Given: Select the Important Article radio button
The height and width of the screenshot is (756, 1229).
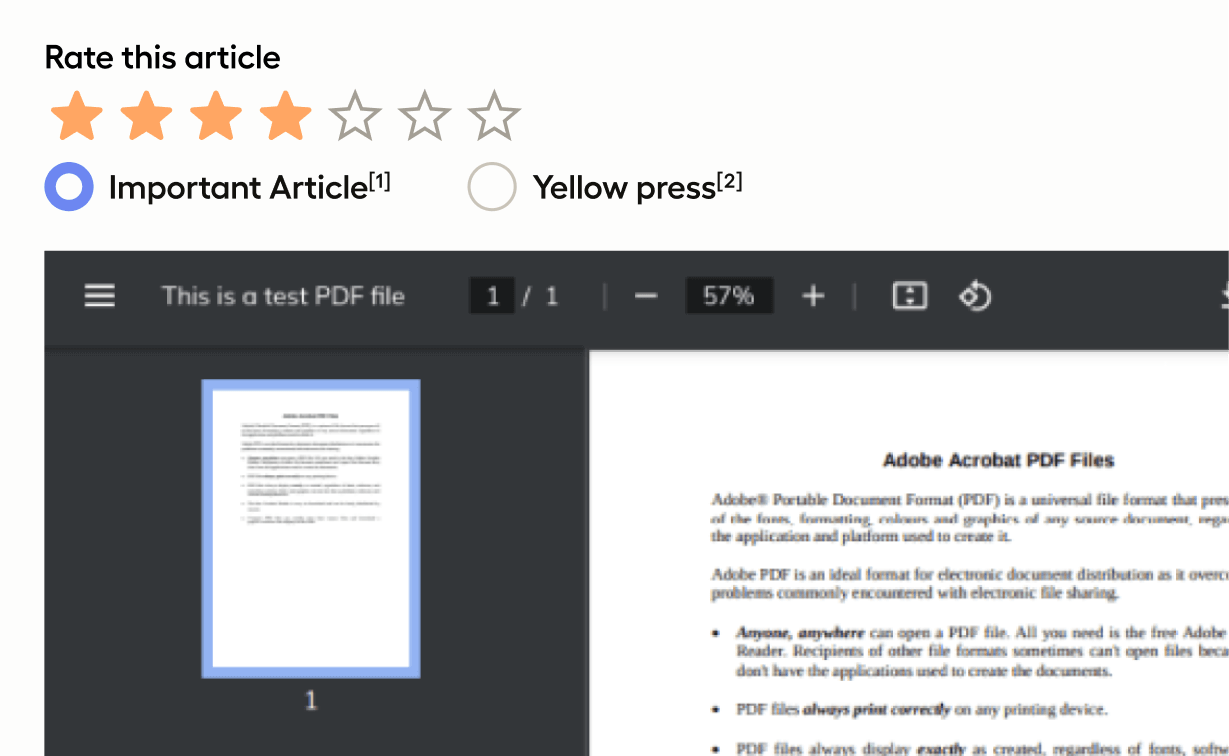Looking at the screenshot, I should [x=69, y=187].
